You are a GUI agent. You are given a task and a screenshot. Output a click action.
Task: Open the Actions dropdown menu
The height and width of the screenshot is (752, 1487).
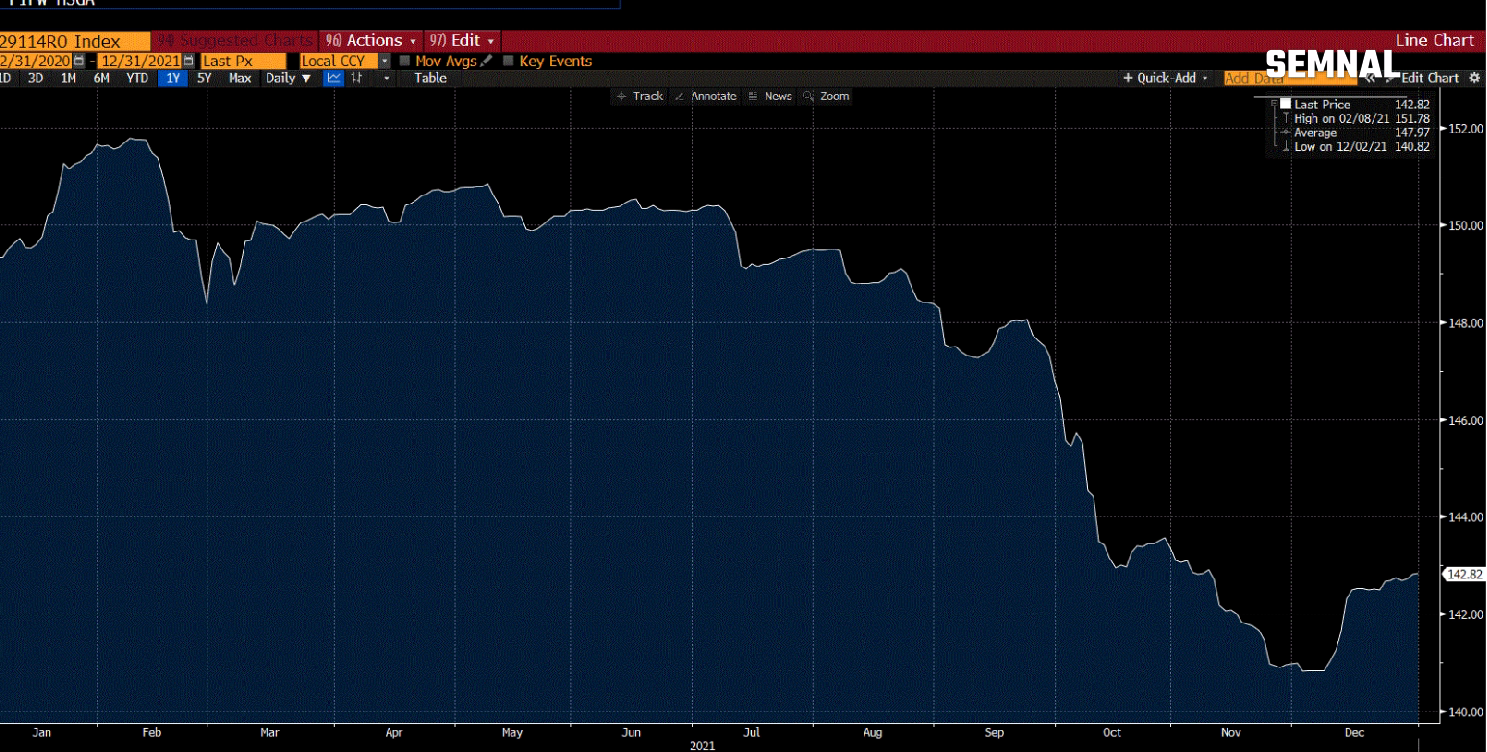[373, 41]
